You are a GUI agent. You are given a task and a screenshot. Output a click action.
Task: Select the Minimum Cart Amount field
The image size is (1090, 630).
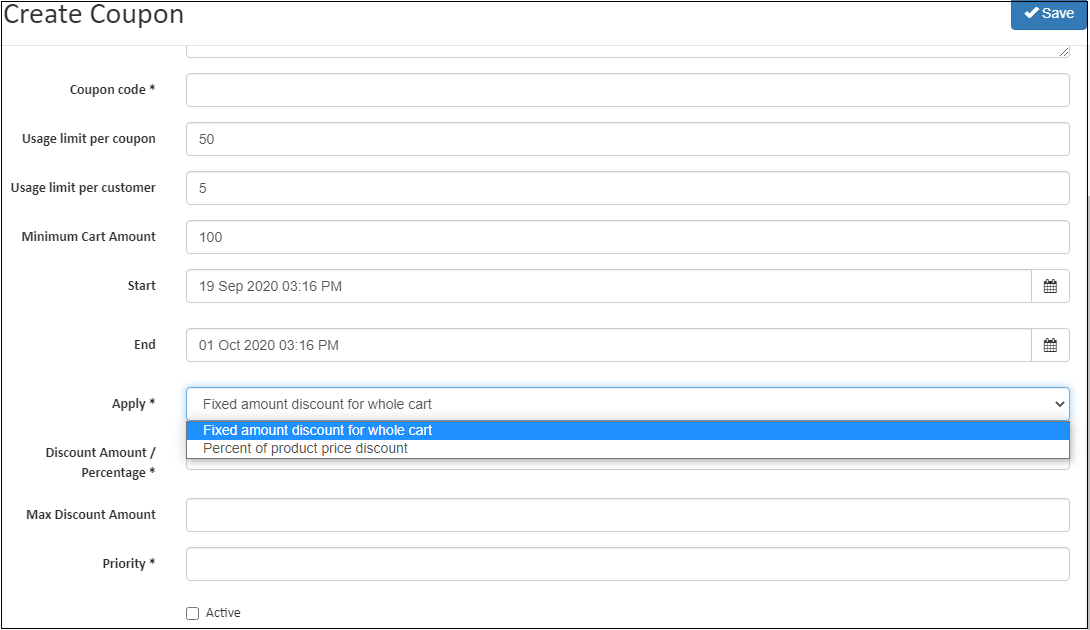[x=627, y=237]
